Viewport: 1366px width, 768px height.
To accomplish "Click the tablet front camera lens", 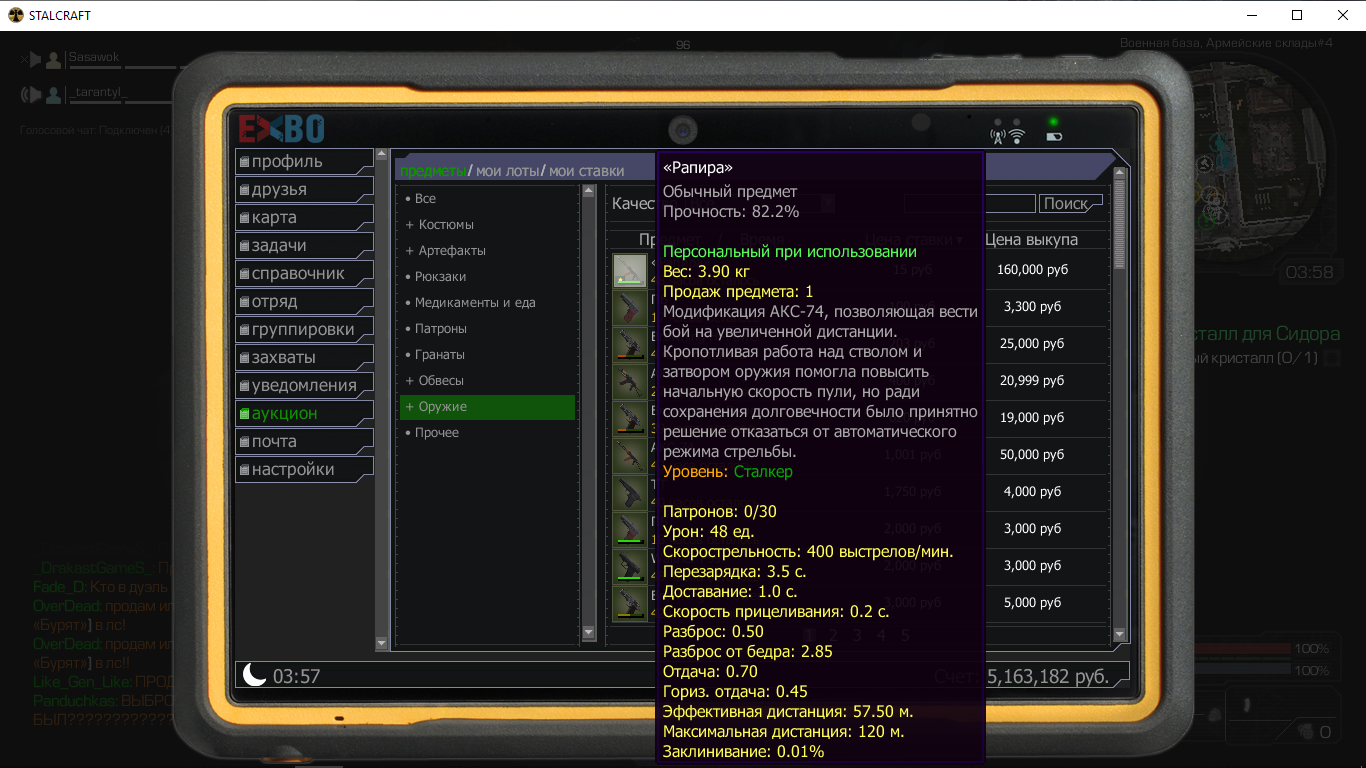I will (683, 129).
